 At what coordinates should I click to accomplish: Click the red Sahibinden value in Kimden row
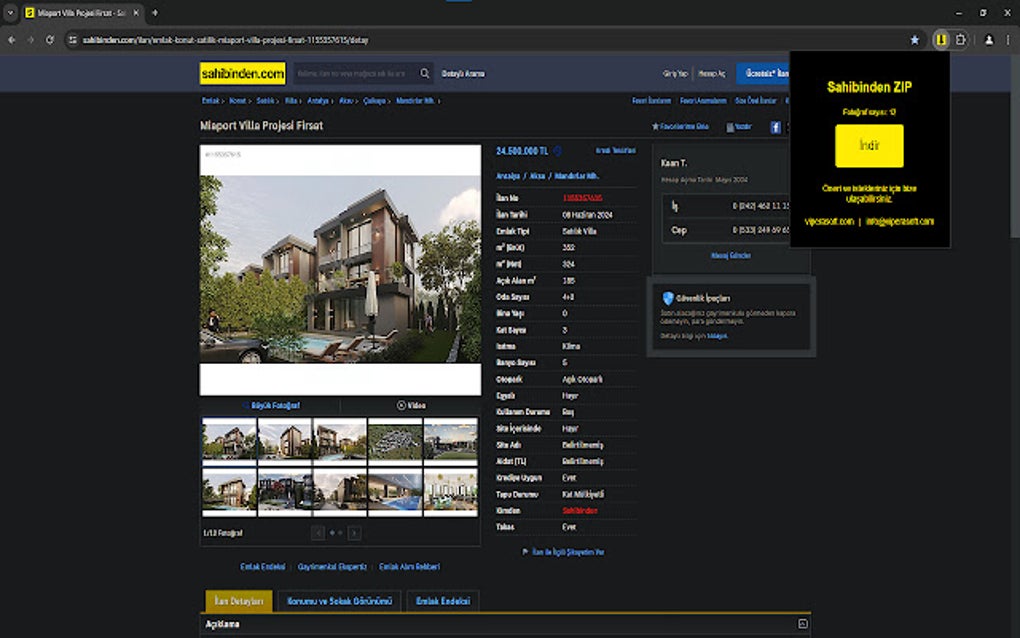(x=580, y=511)
